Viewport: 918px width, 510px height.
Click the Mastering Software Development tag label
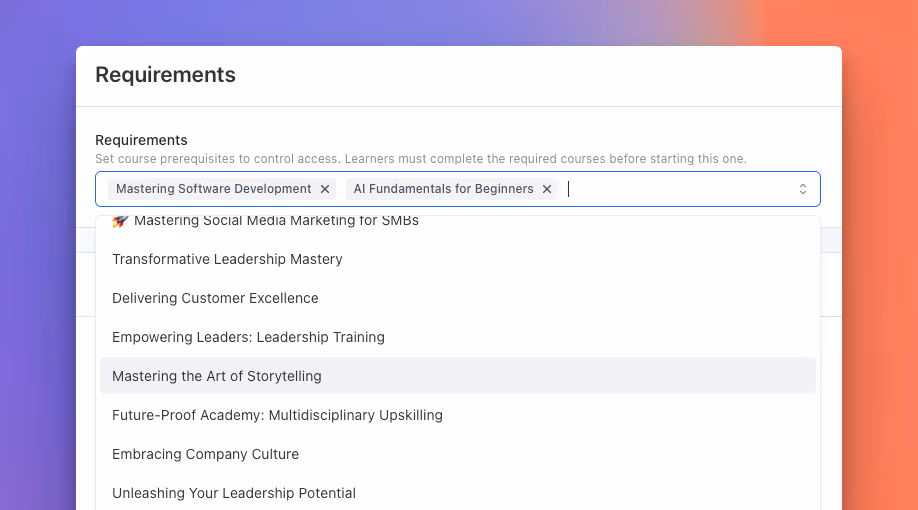pyautogui.click(x=214, y=189)
